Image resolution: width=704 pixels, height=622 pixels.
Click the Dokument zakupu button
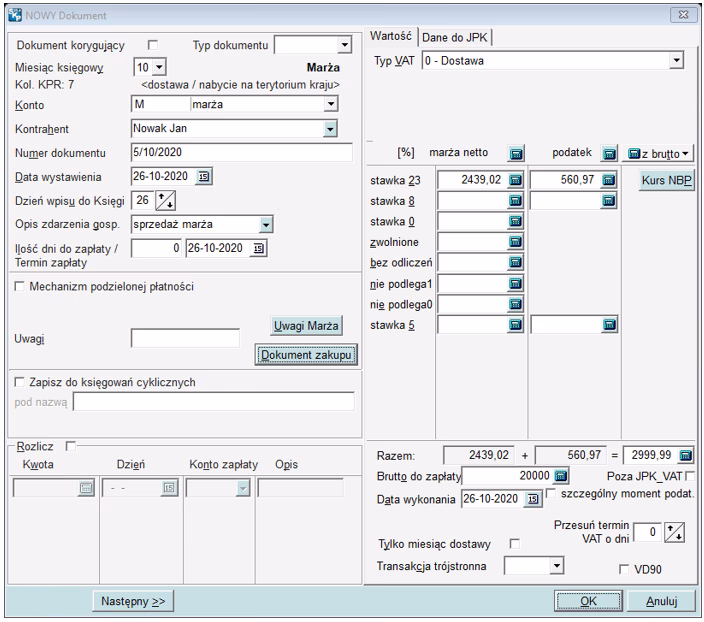tap(306, 354)
